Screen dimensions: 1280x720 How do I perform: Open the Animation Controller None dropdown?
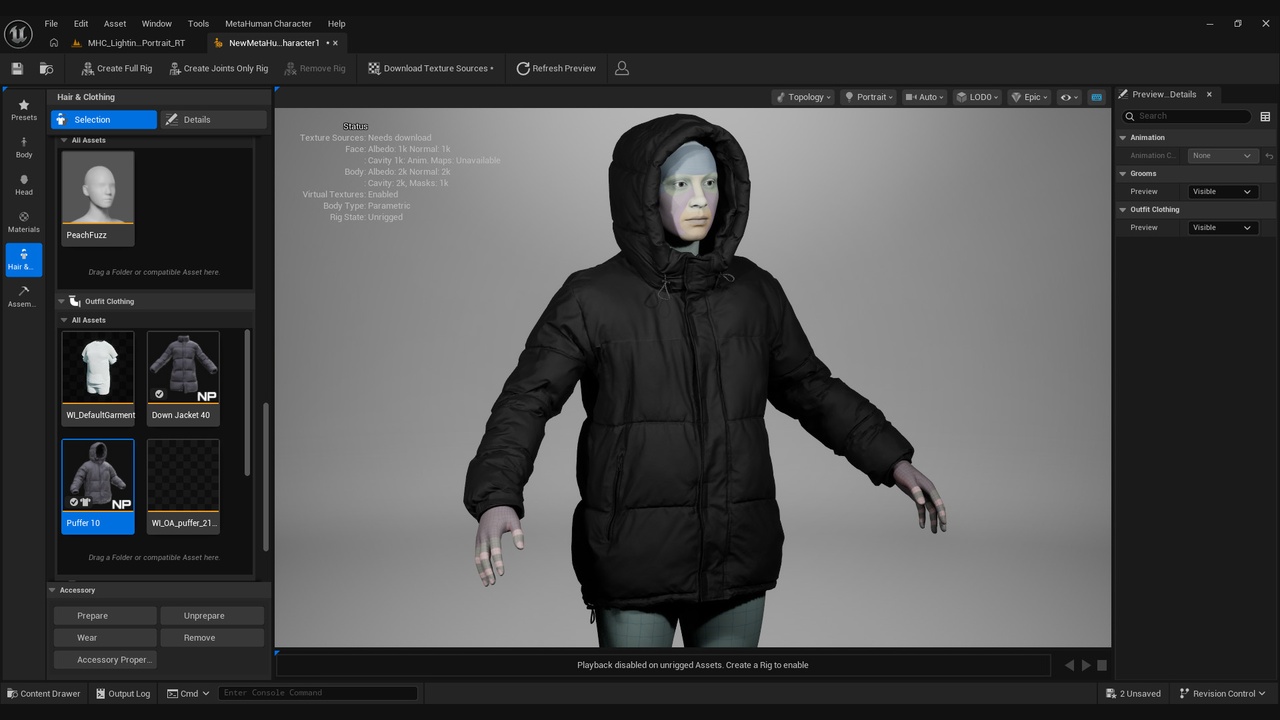click(x=1222, y=155)
